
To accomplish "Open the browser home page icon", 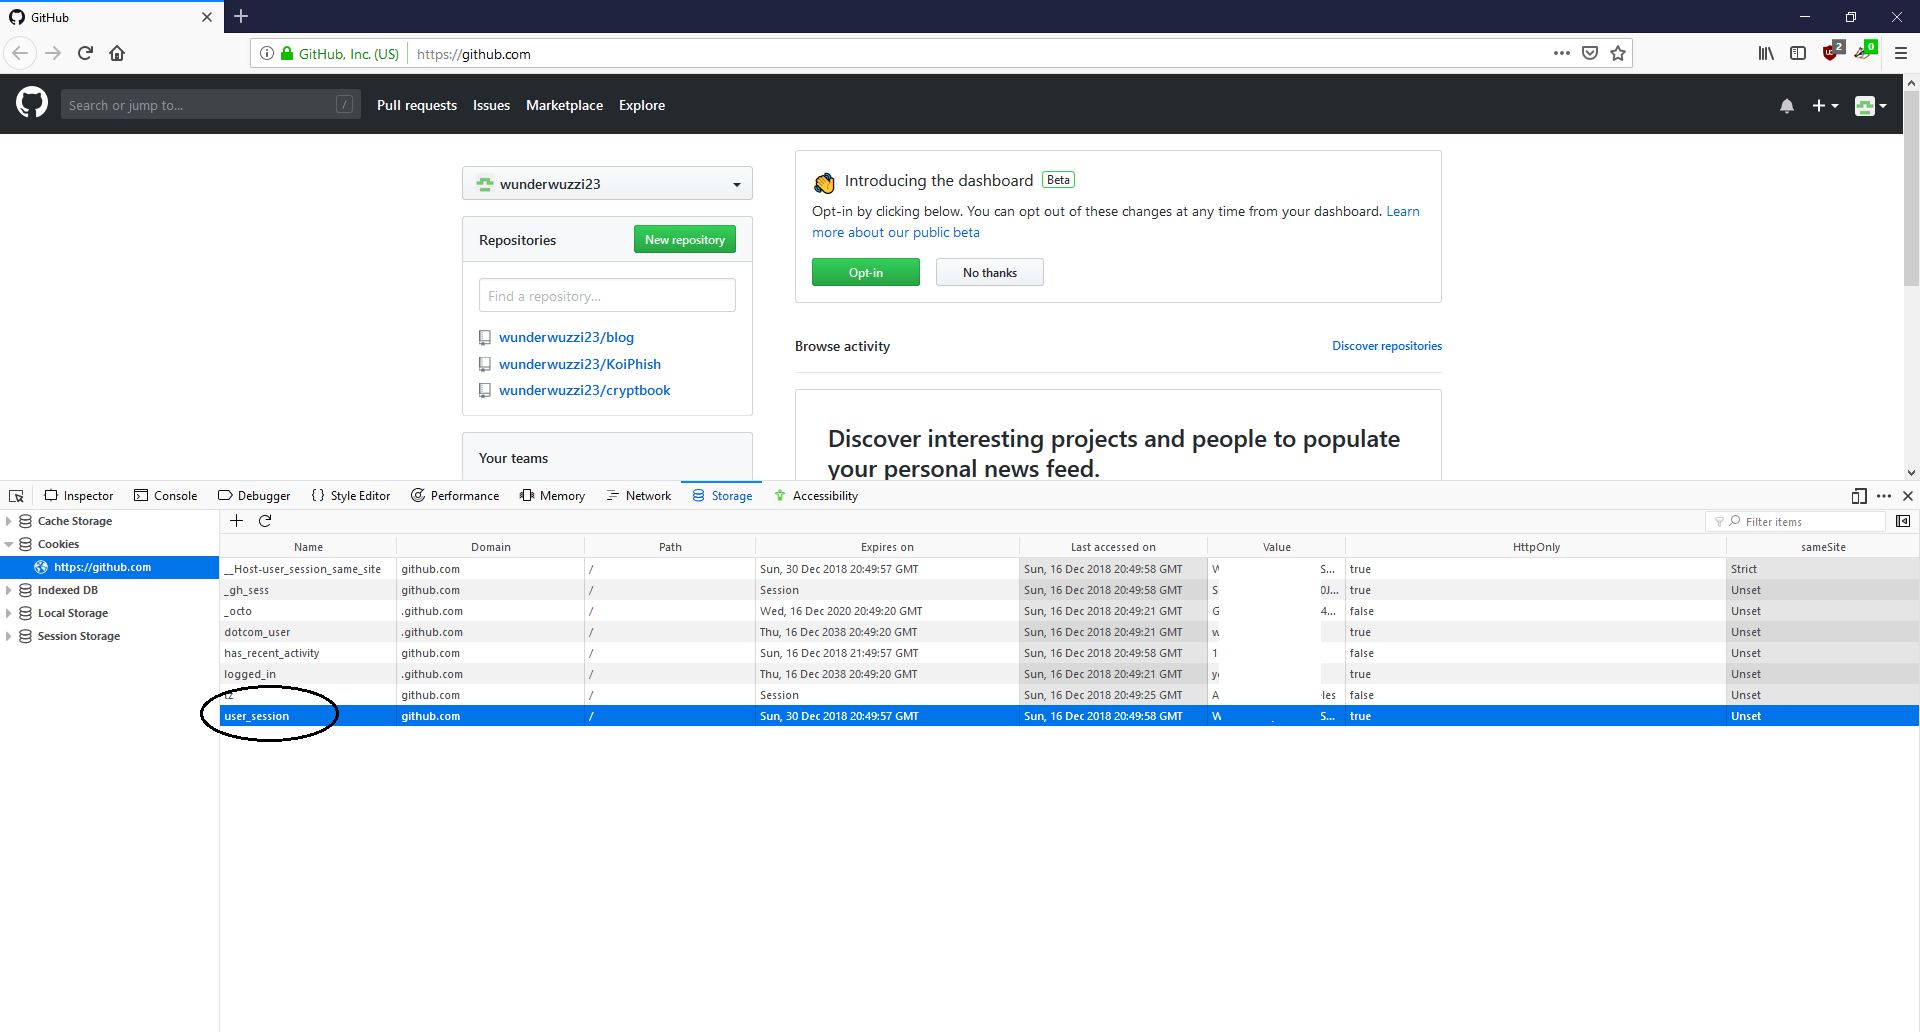I will (117, 53).
